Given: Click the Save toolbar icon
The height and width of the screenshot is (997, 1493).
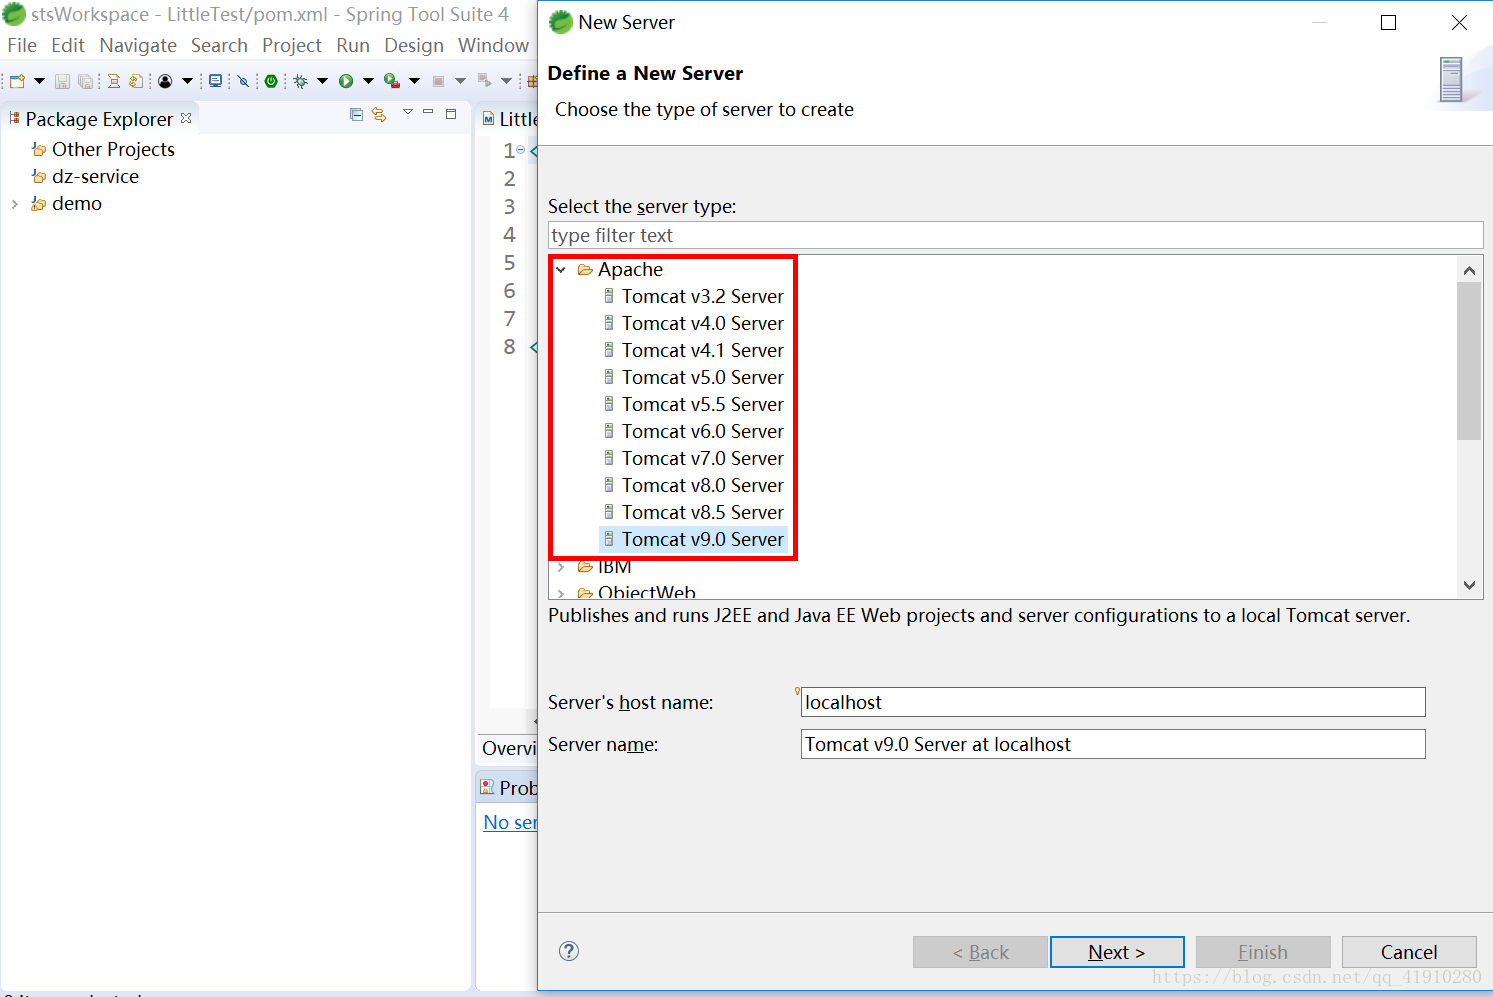Looking at the screenshot, I should click(x=62, y=81).
